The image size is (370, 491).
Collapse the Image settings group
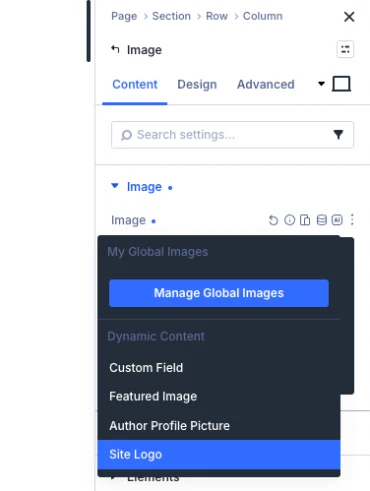coord(115,186)
